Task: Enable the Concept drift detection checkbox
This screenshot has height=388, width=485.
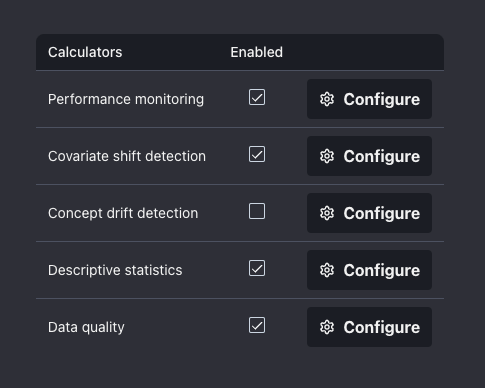Action: (257, 211)
